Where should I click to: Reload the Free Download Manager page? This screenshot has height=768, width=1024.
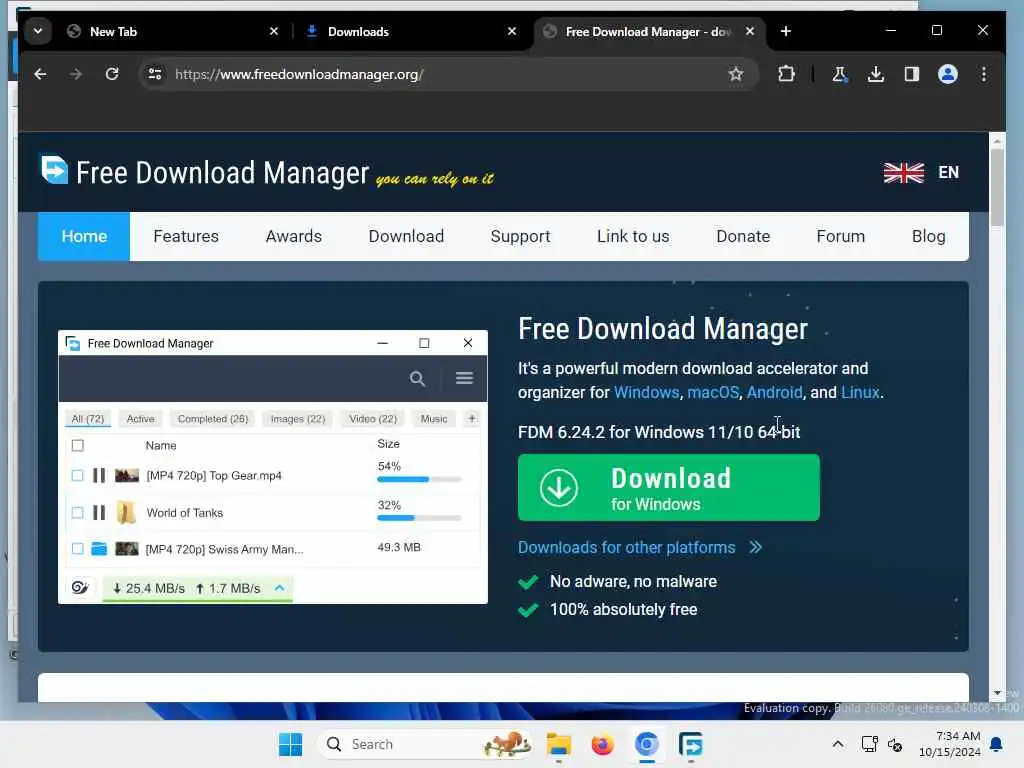(x=112, y=74)
